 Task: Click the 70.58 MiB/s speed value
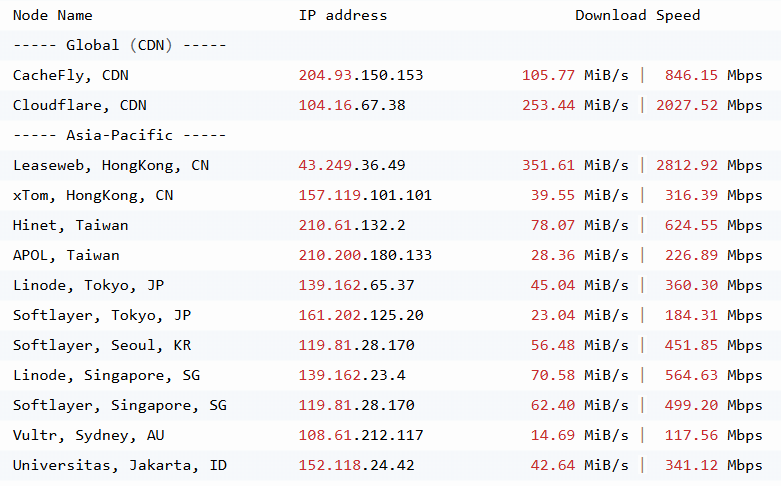580,375
